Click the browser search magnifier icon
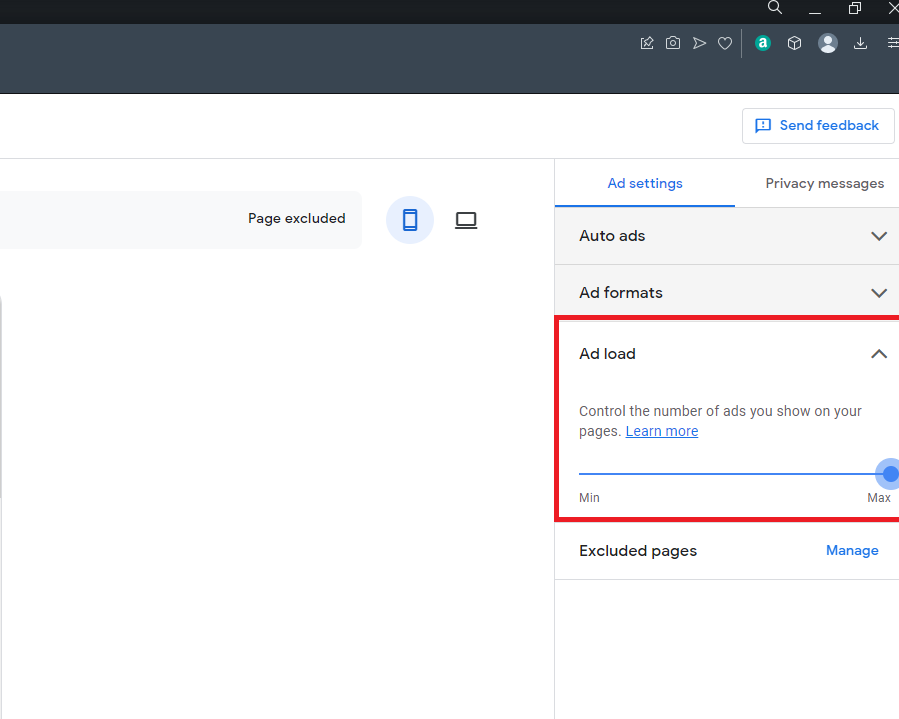 pos(775,7)
